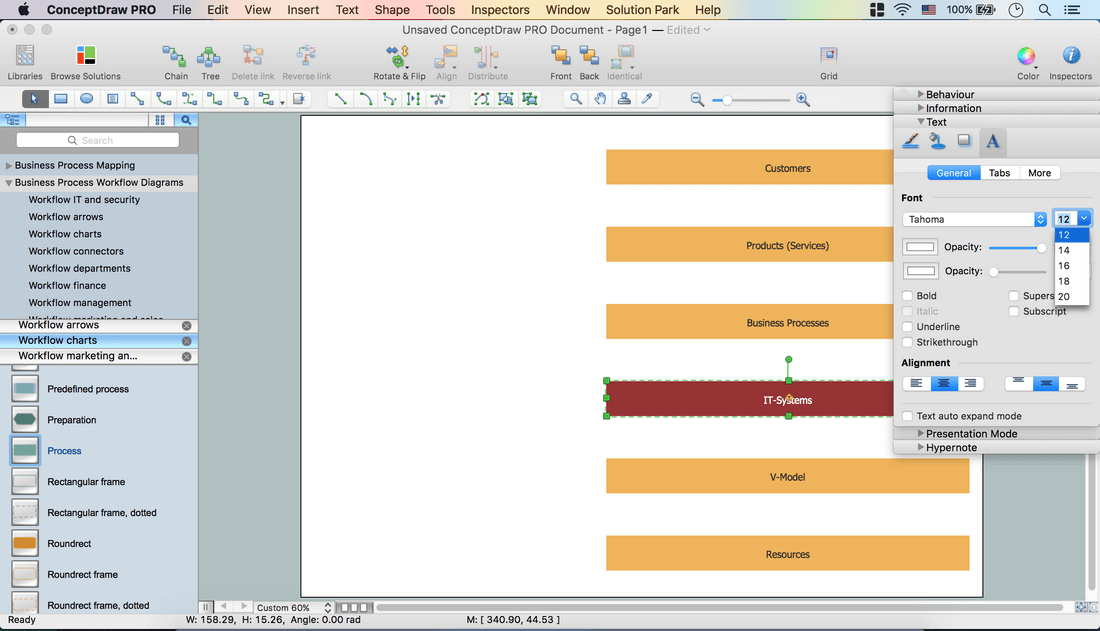Image resolution: width=1100 pixels, height=631 pixels.
Task: Collapse Business Process Workflow Diagrams tree
Action: pos(8,182)
